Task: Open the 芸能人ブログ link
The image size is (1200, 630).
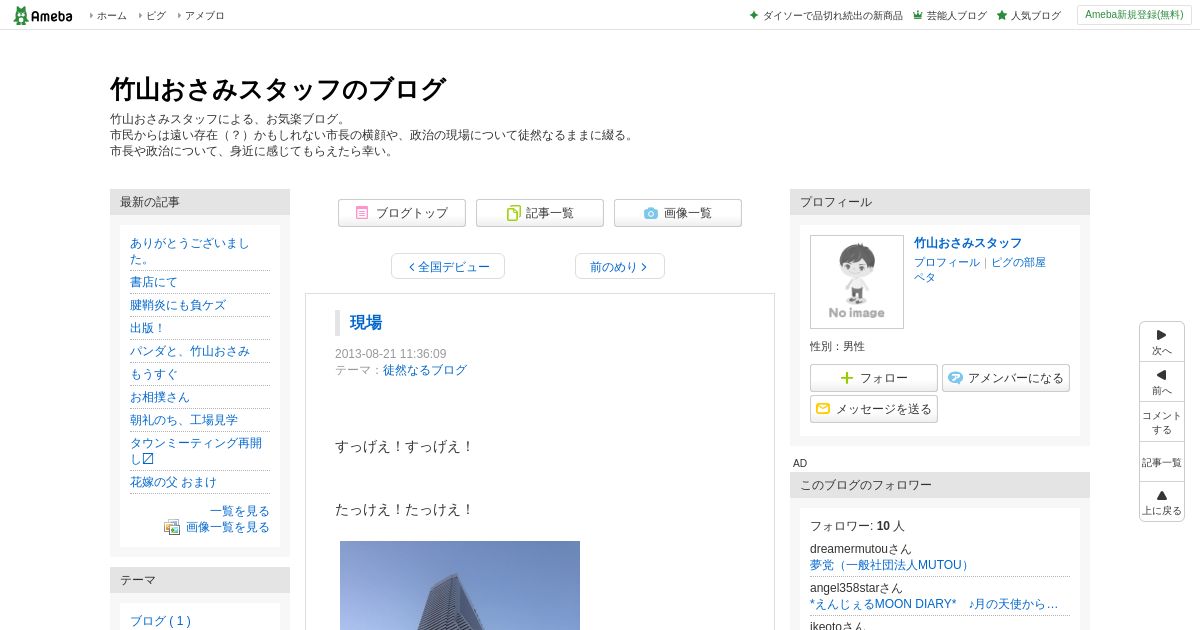Action: (x=956, y=16)
